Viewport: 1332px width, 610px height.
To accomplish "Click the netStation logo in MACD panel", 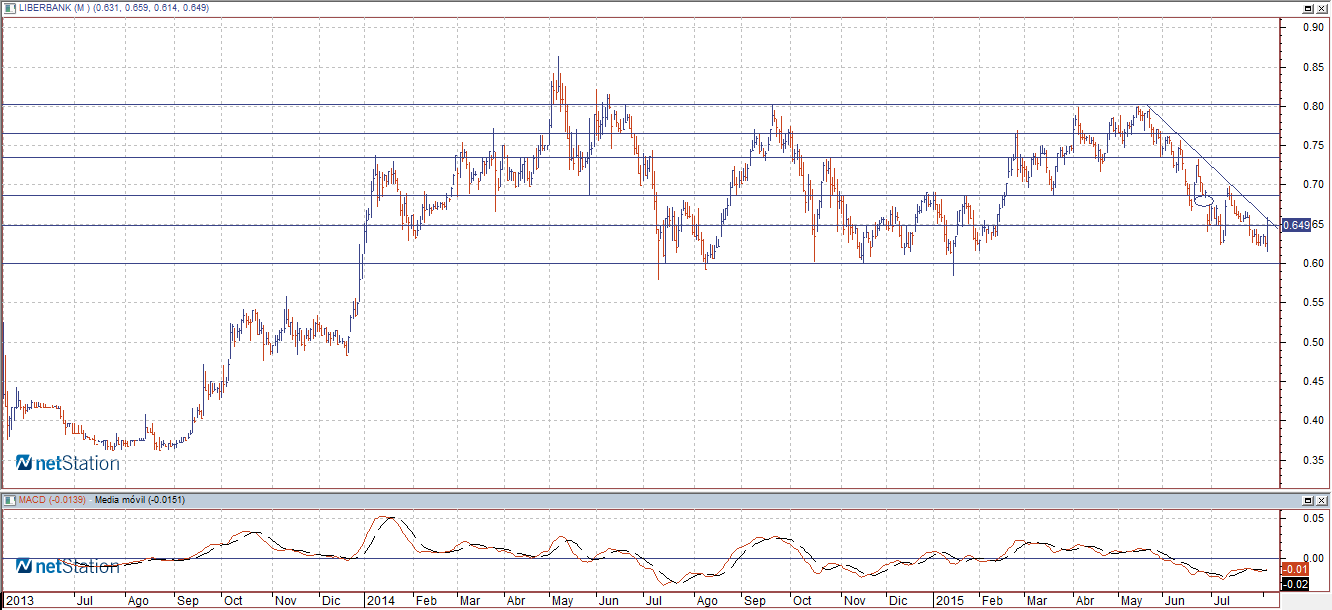I will click(x=67, y=567).
